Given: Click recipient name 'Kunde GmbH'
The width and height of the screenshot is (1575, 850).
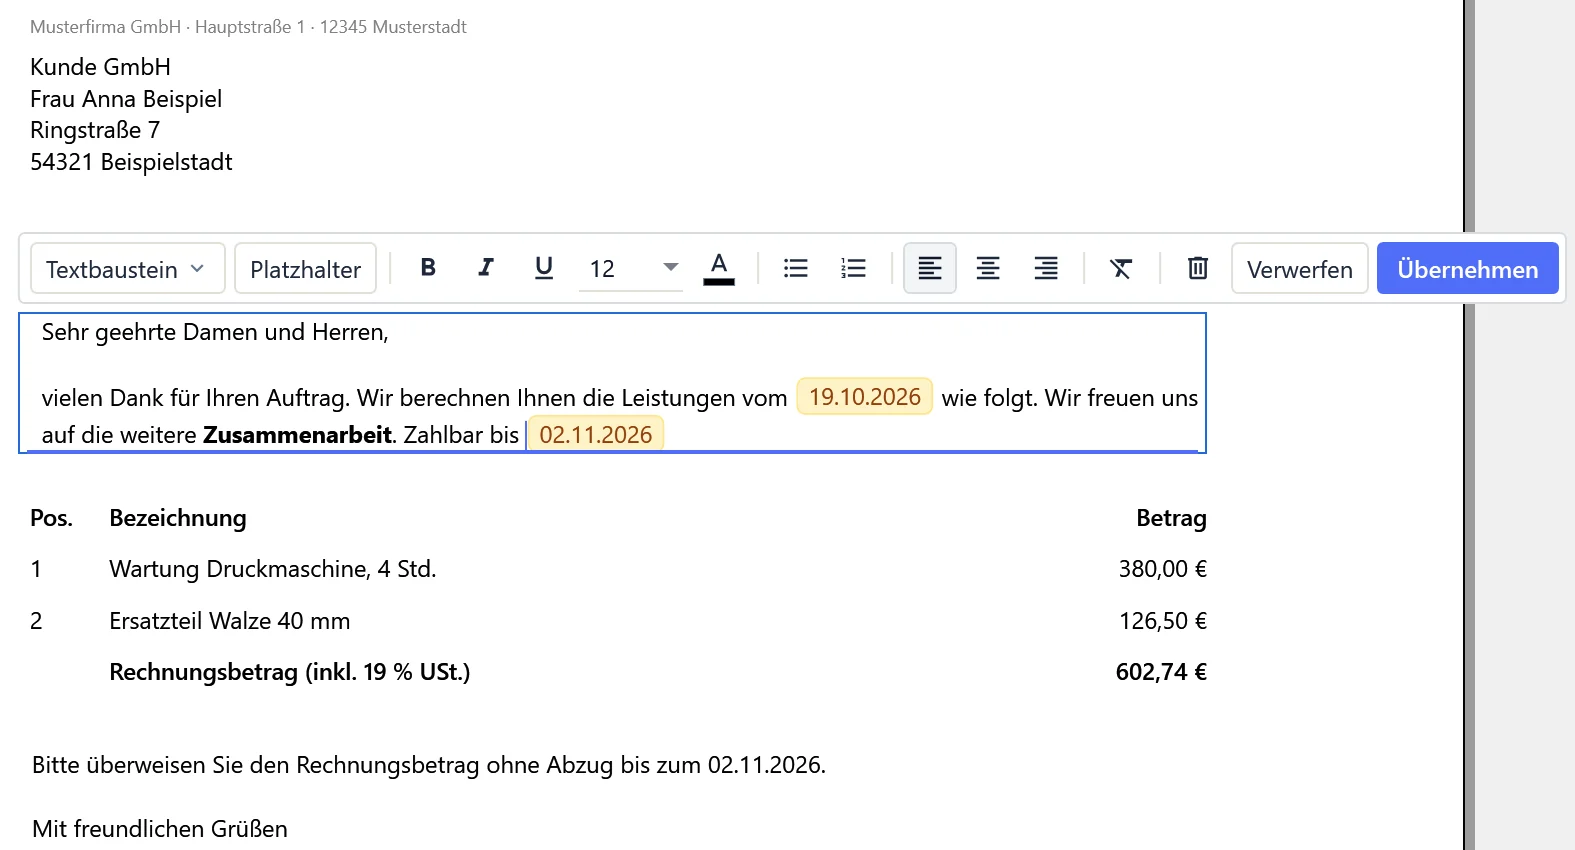Looking at the screenshot, I should 101,67.
